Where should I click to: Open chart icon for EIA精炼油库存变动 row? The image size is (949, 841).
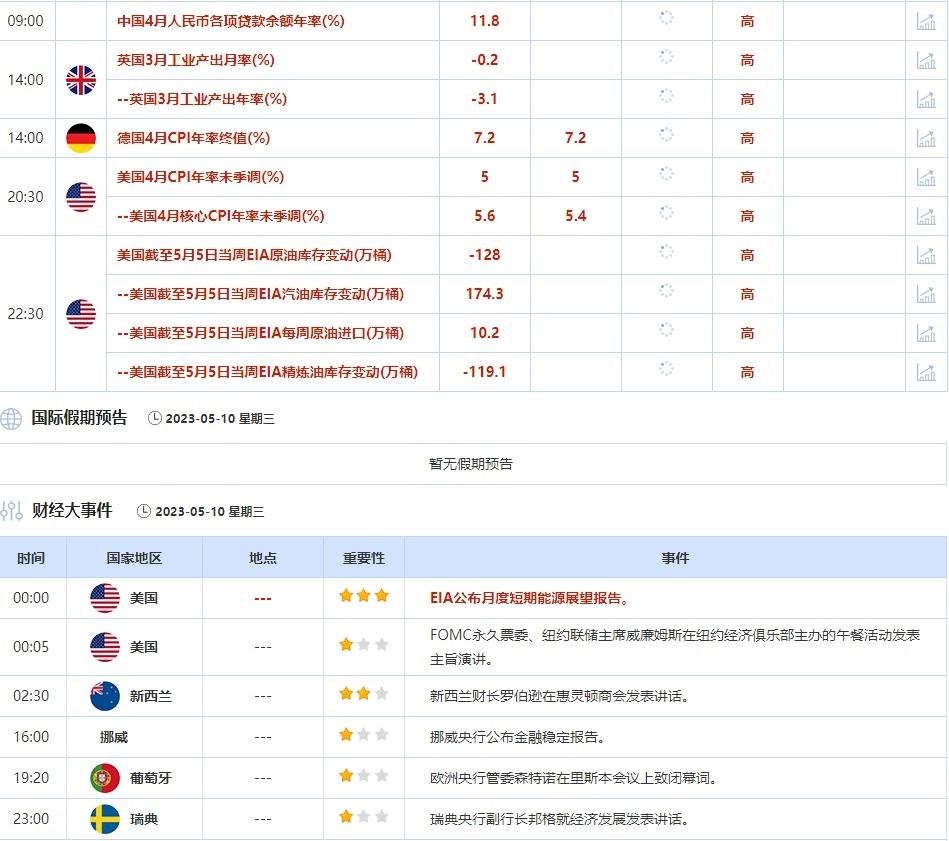pyautogui.click(x=926, y=372)
